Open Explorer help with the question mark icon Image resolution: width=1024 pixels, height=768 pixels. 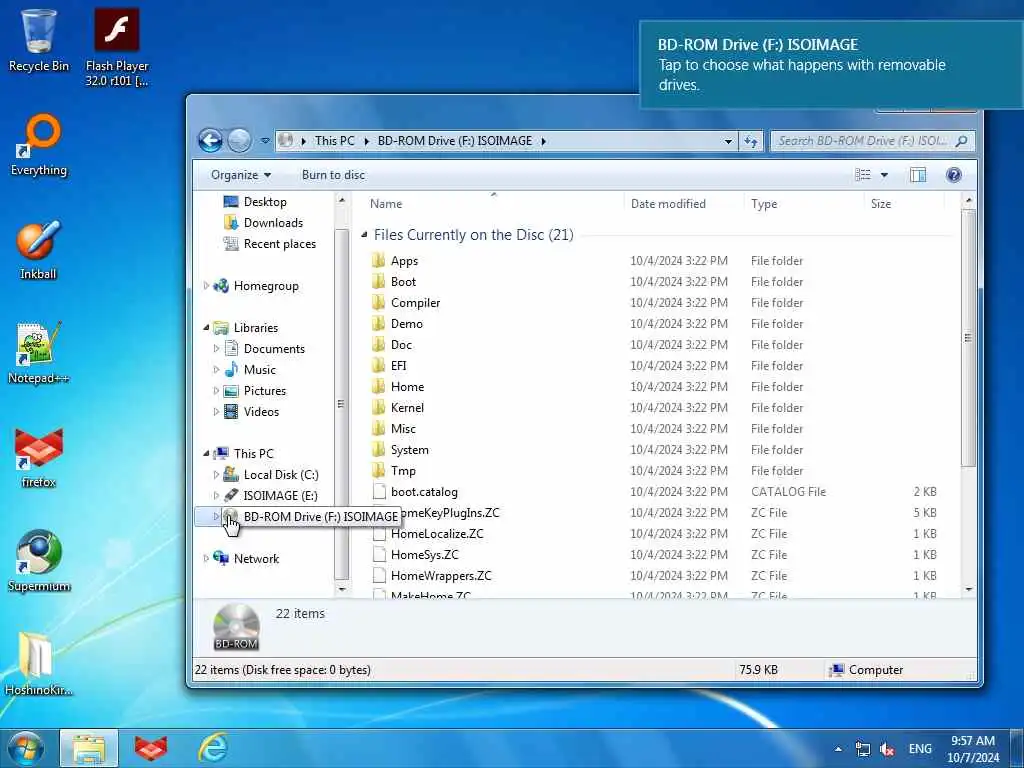[953, 174]
